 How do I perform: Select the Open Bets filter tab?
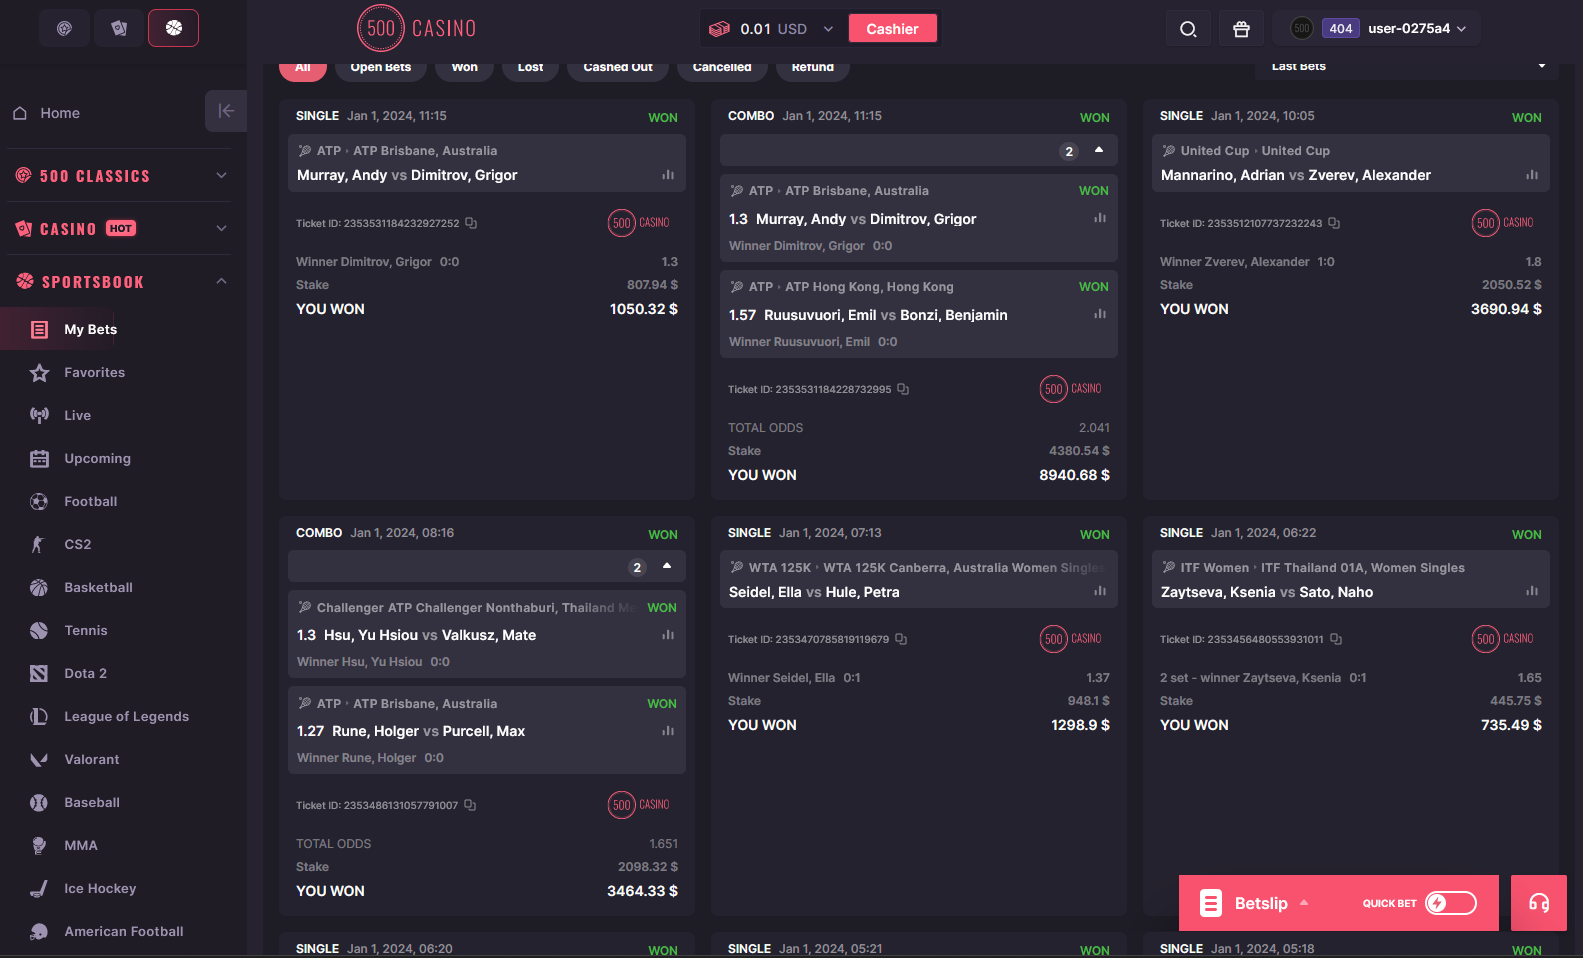click(x=381, y=67)
